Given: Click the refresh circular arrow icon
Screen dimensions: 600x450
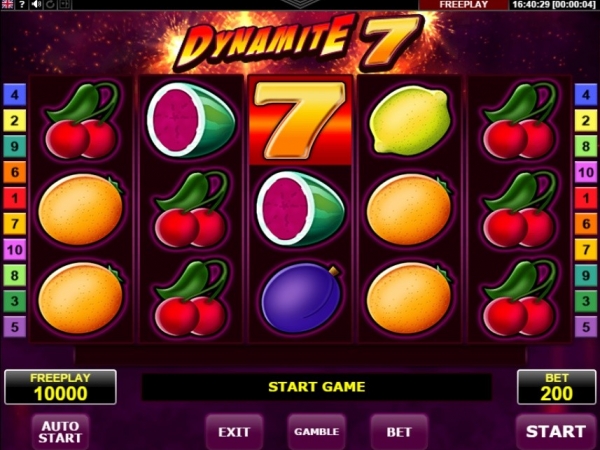Looking at the screenshot, I should tap(50, 5).
